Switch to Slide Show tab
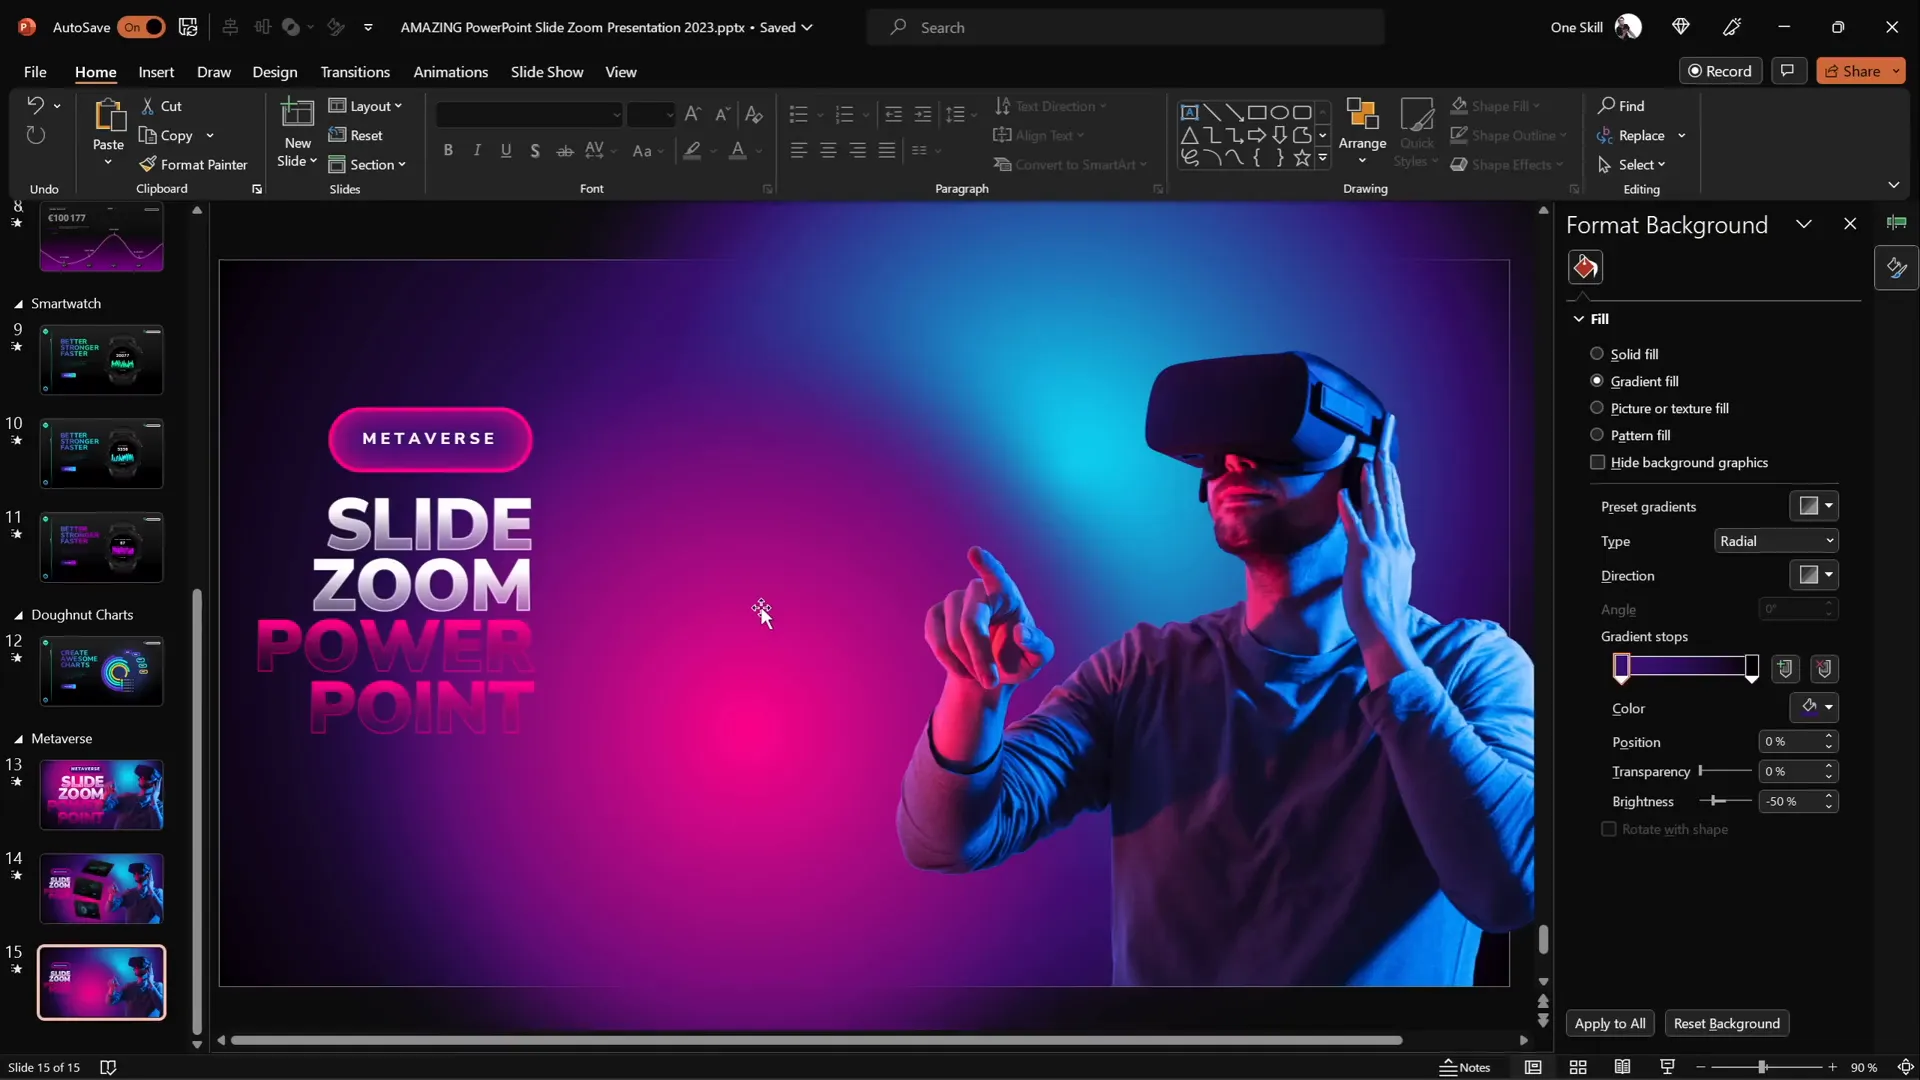Image resolution: width=1920 pixels, height=1080 pixels. tap(546, 72)
